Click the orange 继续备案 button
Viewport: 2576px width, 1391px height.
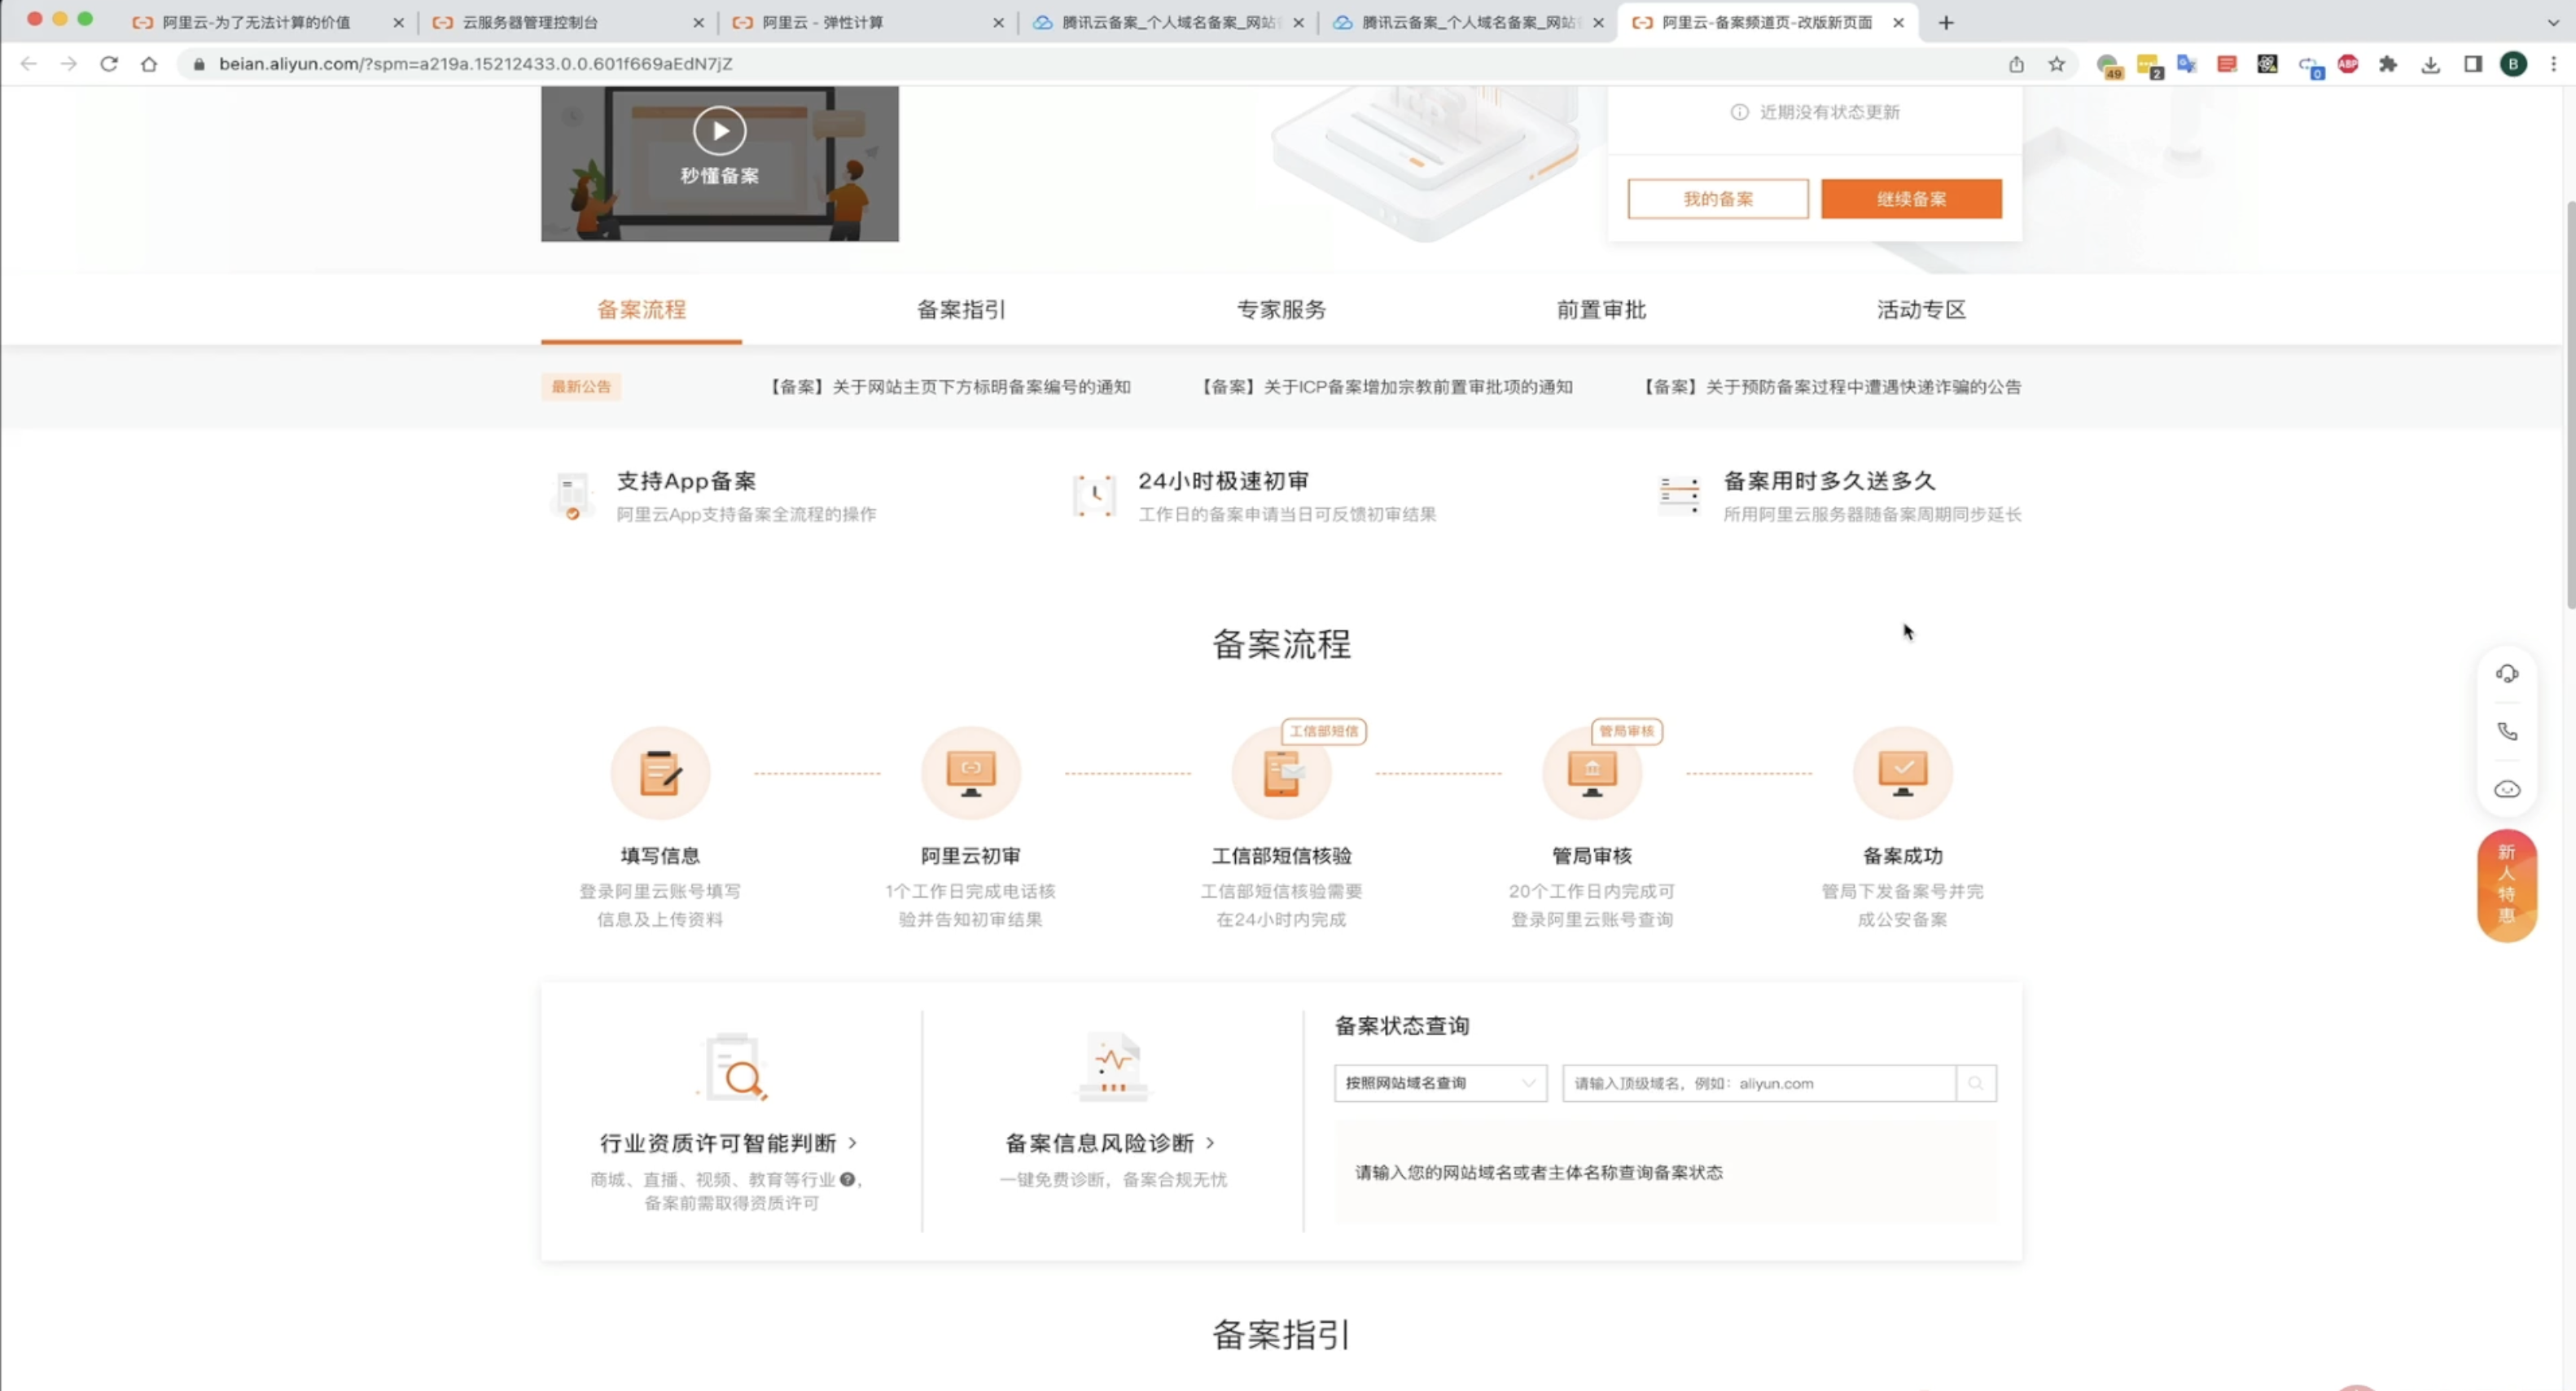(1911, 199)
